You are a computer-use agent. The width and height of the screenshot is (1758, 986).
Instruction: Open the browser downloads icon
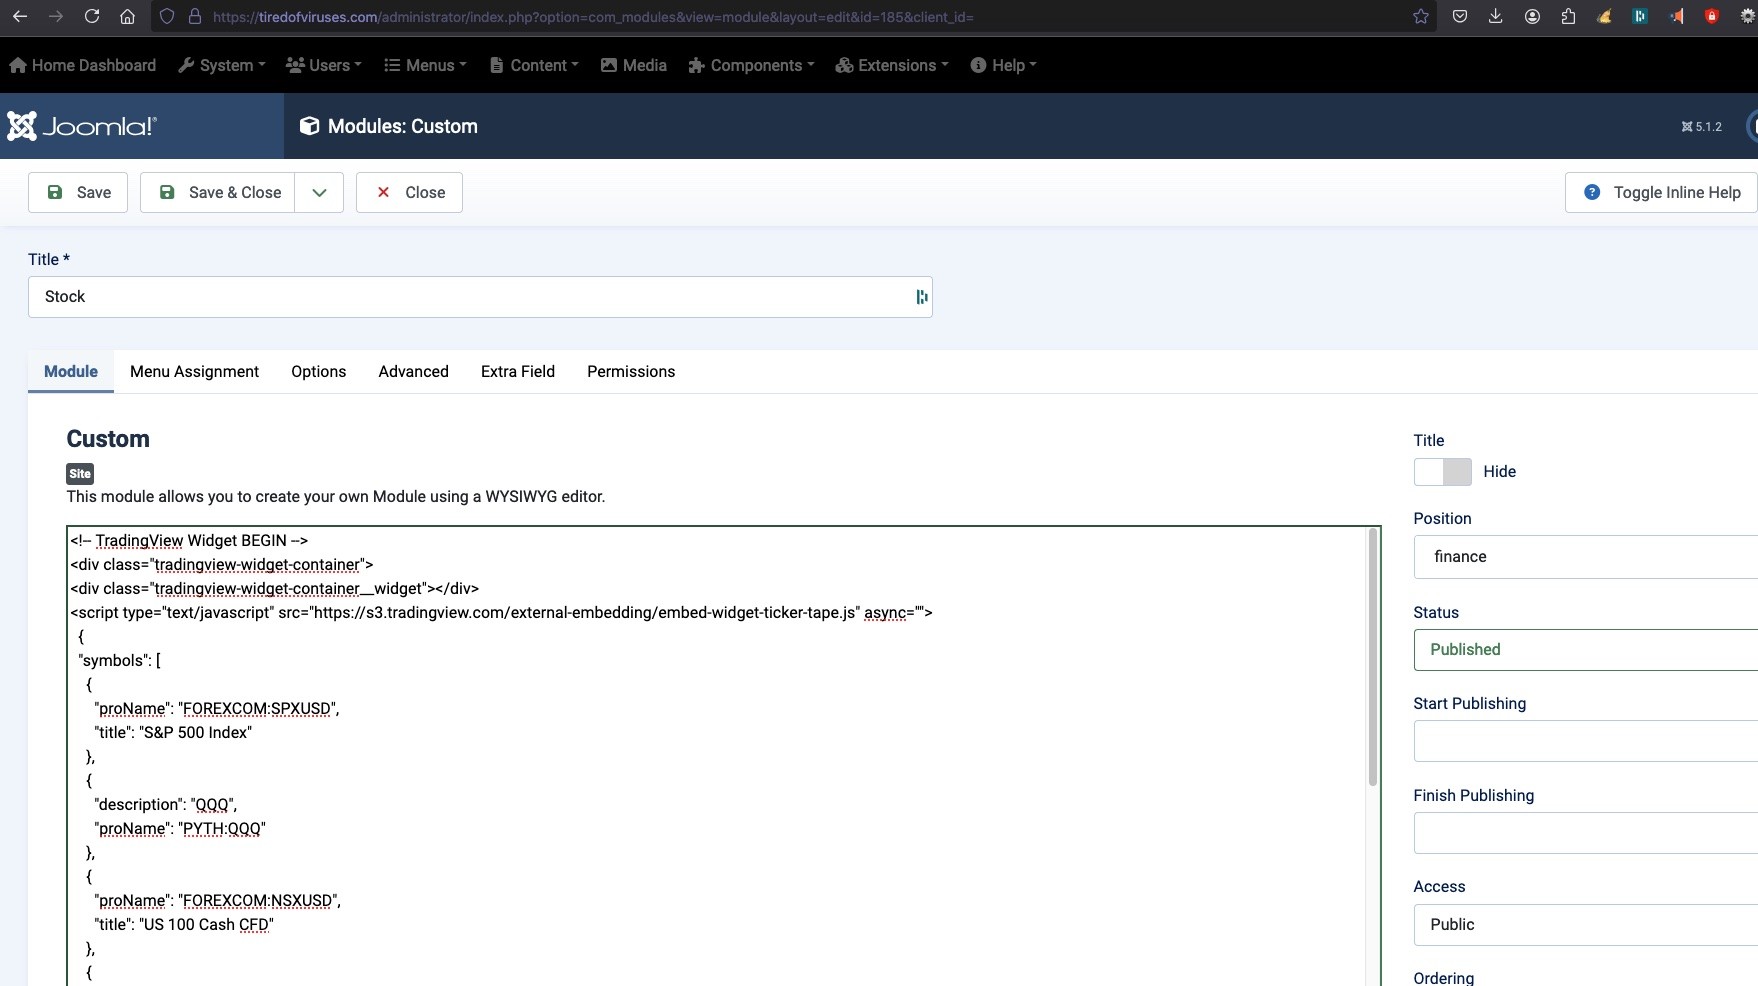(x=1496, y=16)
